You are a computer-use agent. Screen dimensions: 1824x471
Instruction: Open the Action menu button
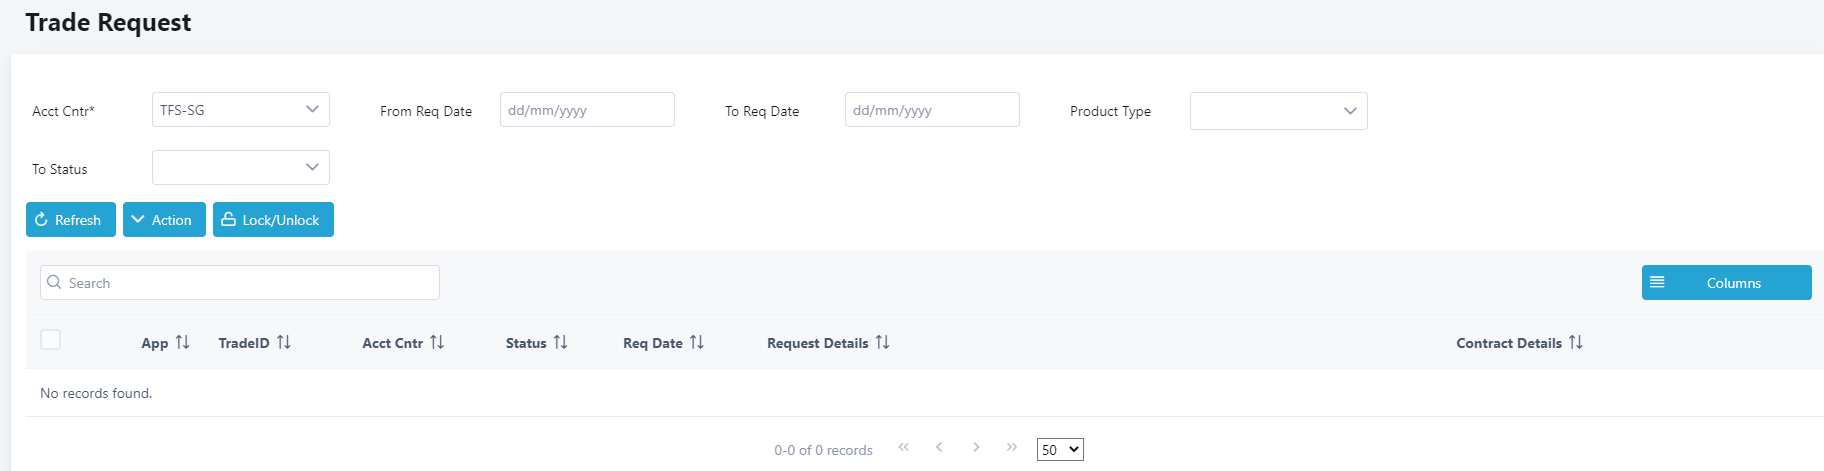(x=164, y=220)
